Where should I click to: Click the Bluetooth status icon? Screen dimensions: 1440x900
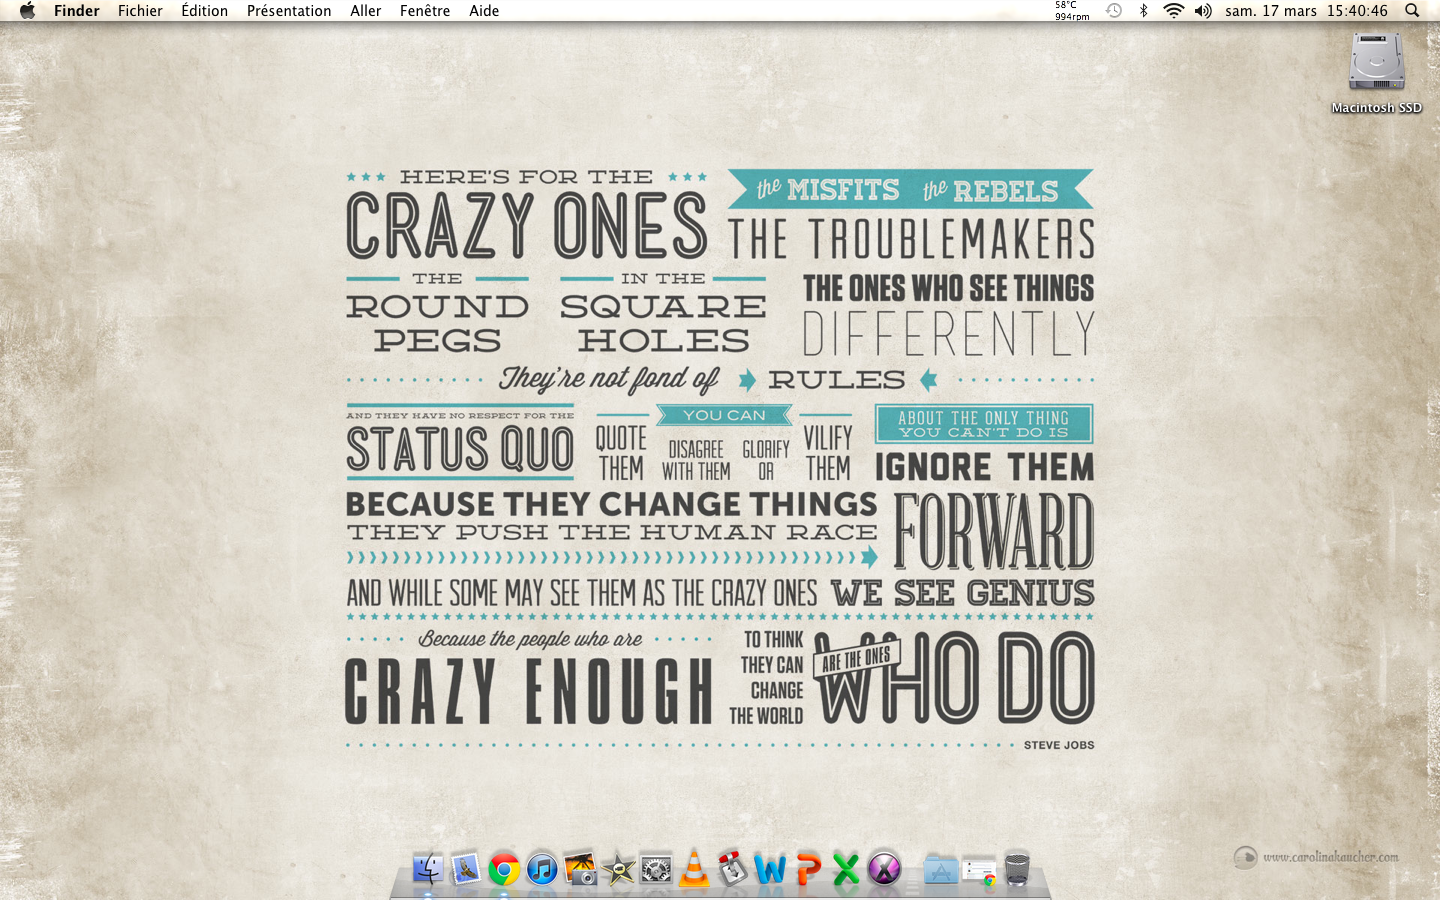coord(1144,10)
